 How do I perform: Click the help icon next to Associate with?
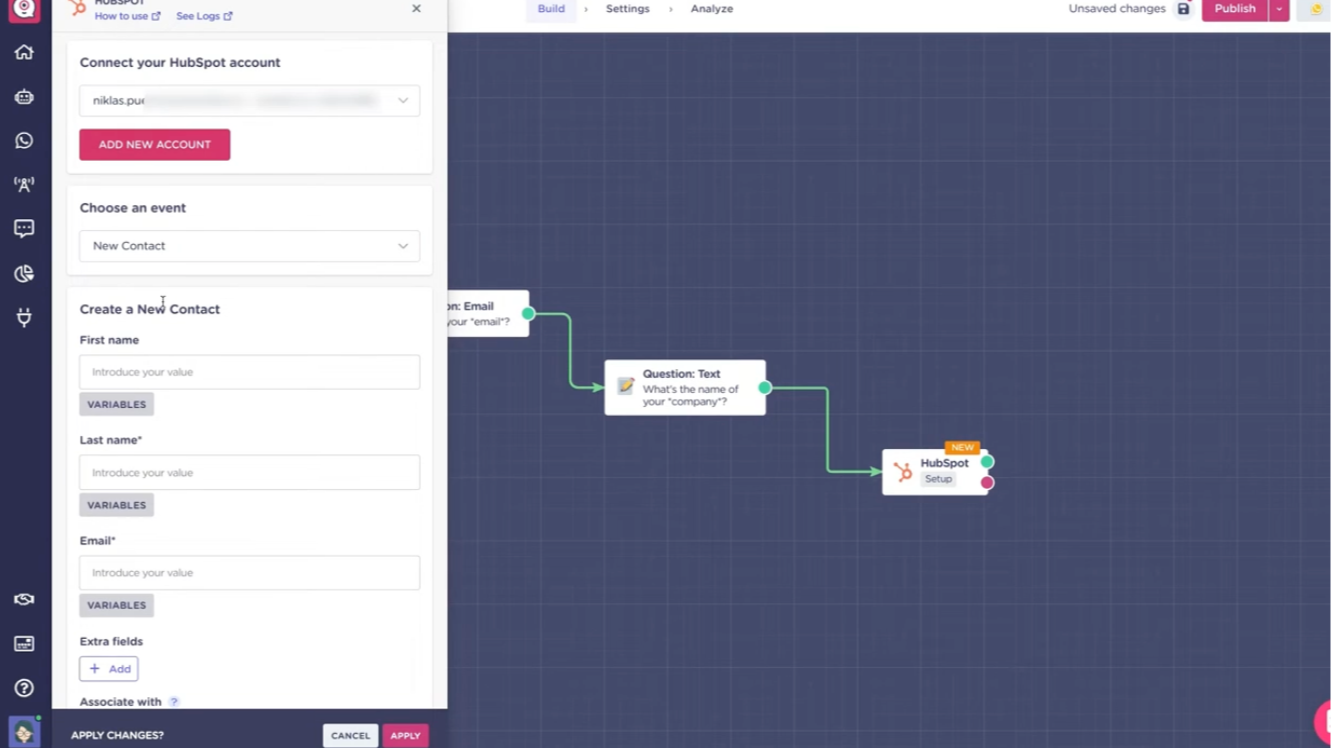(174, 702)
